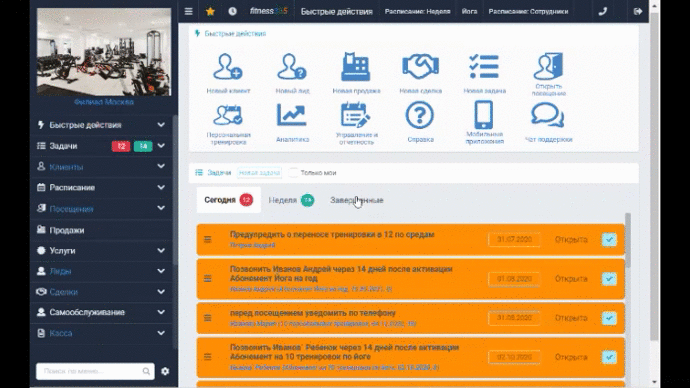This screenshot has width=690, height=388.
Task: Open Аналитика chart icon
Action: (x=292, y=115)
